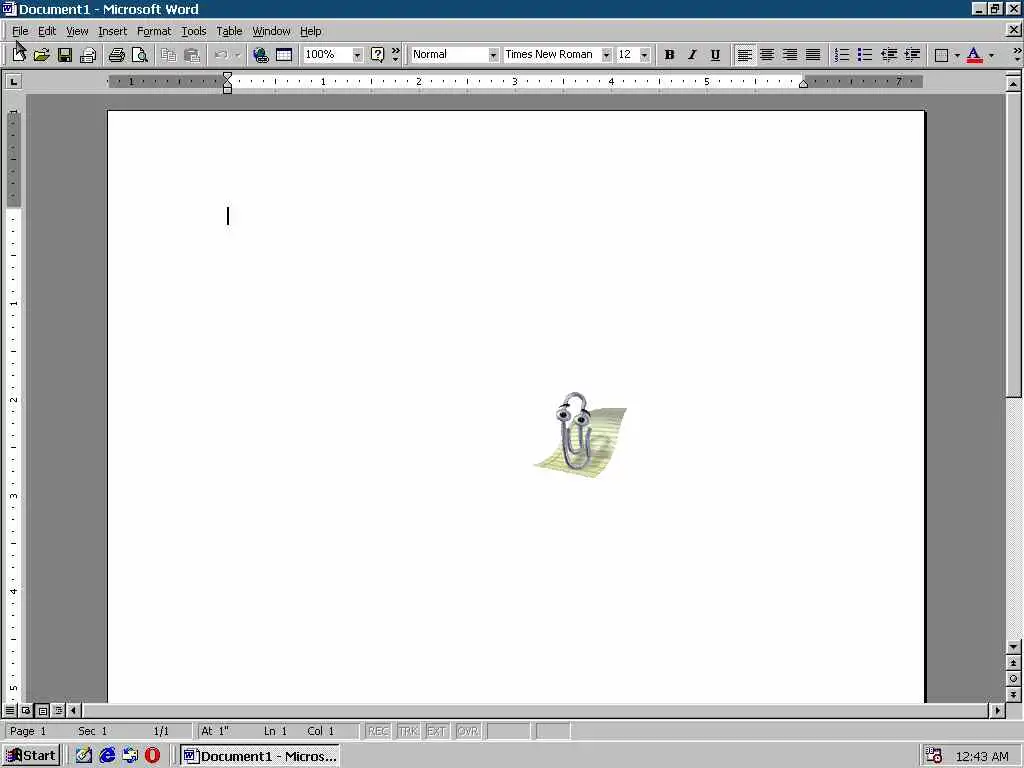
Task: Open the View menu
Action: tap(77, 31)
